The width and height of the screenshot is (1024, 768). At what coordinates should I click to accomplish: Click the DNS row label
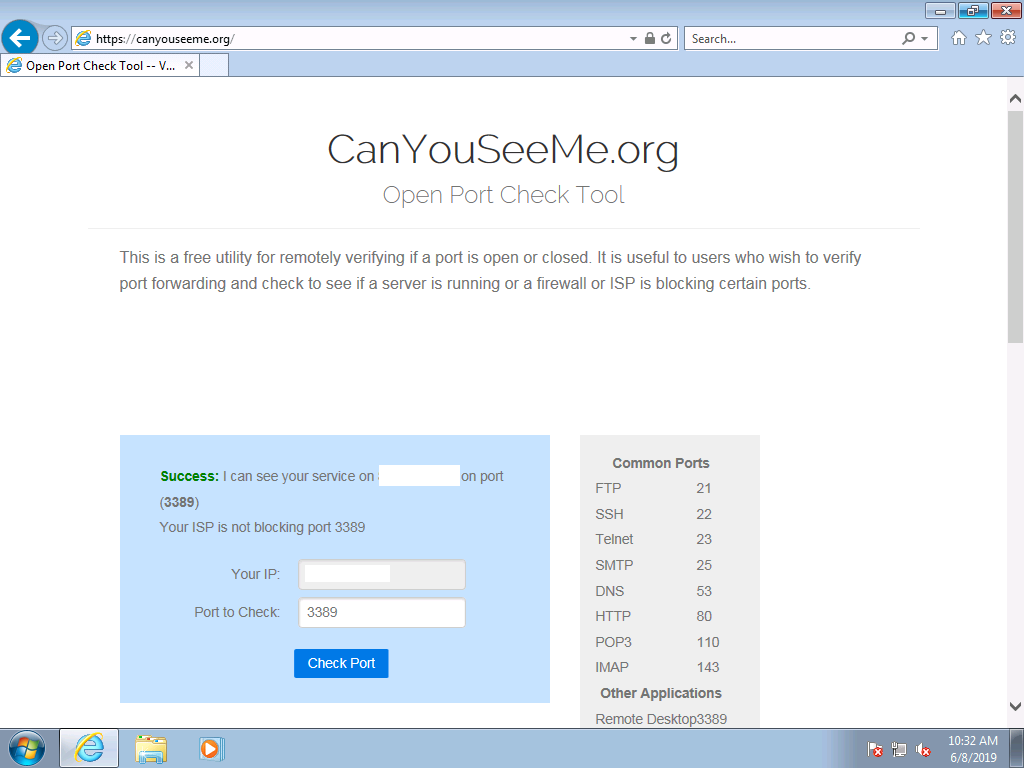pyautogui.click(x=610, y=592)
